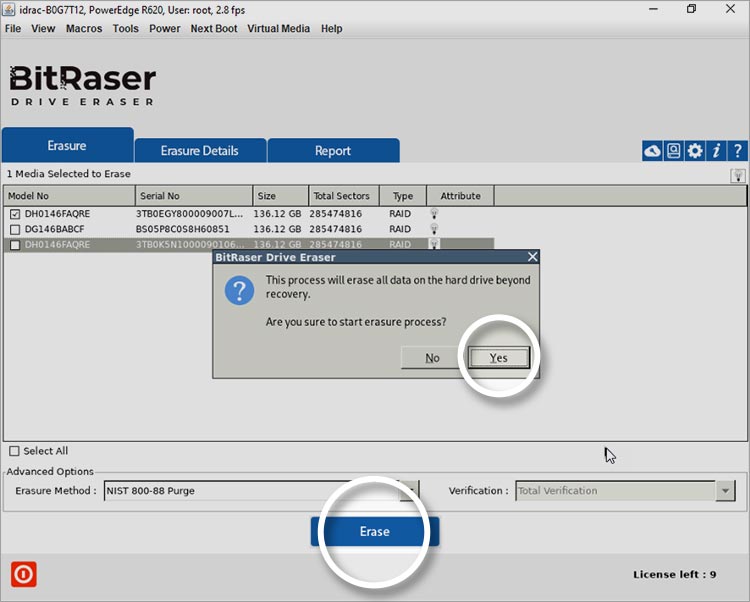The image size is (750, 602).
Task: Check the DG146BABCF drive checkbox
Action: pyautogui.click(x=15, y=229)
